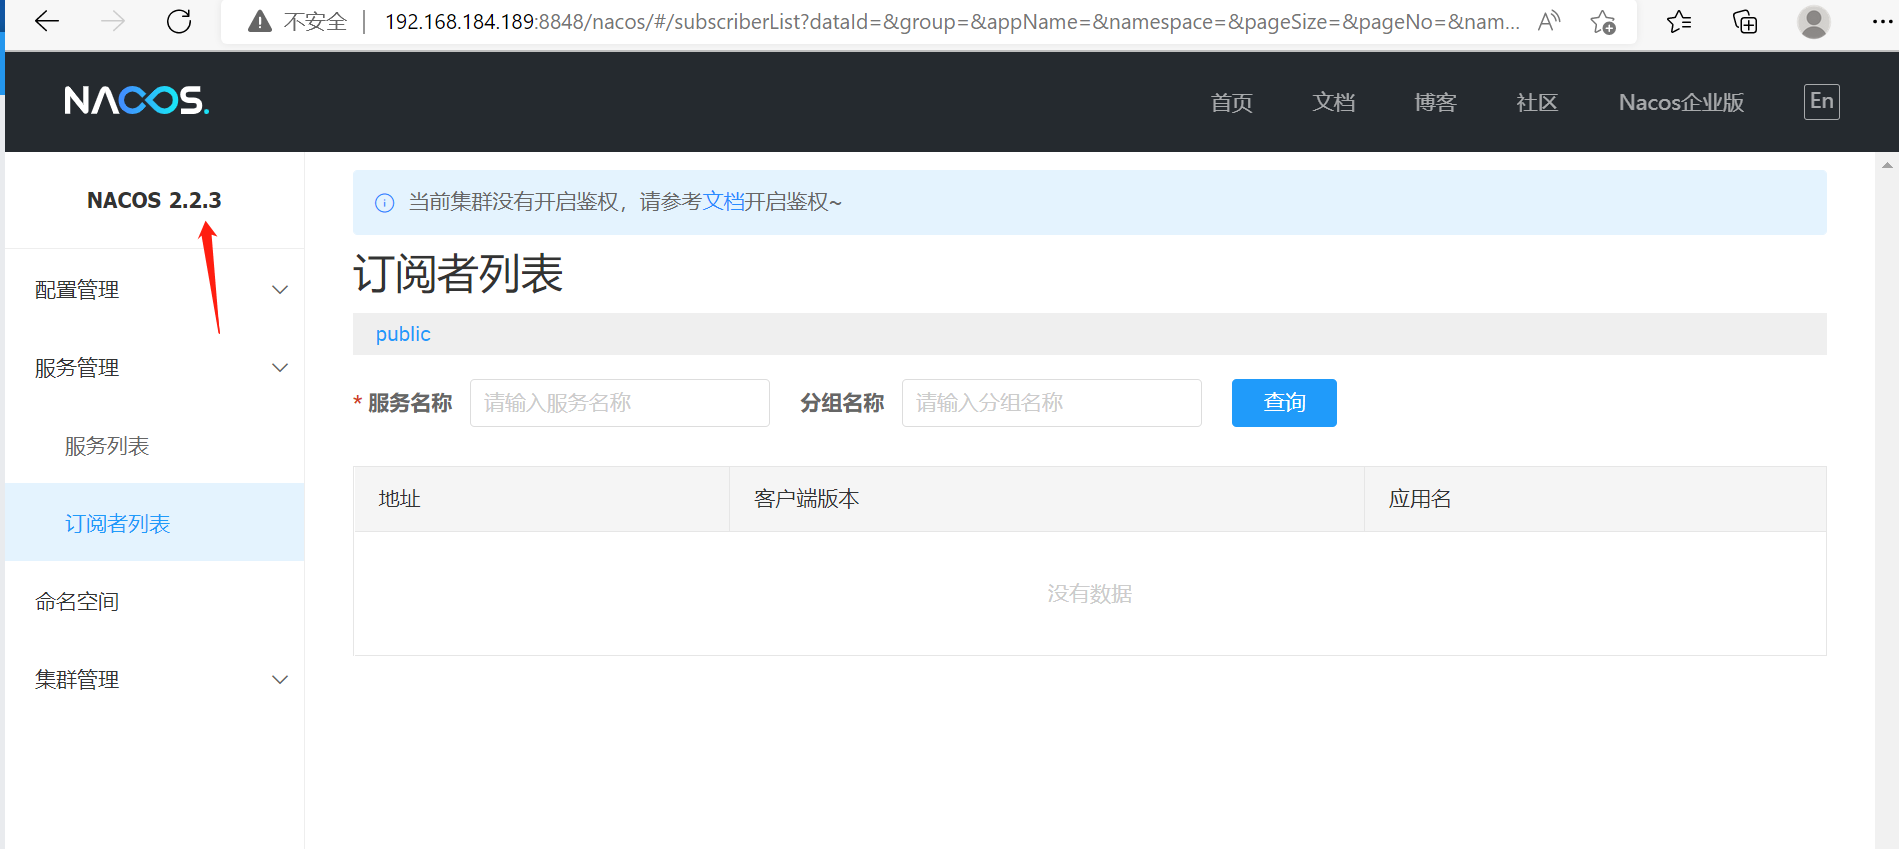Follow the 文档 link in the auth notice

(x=723, y=202)
